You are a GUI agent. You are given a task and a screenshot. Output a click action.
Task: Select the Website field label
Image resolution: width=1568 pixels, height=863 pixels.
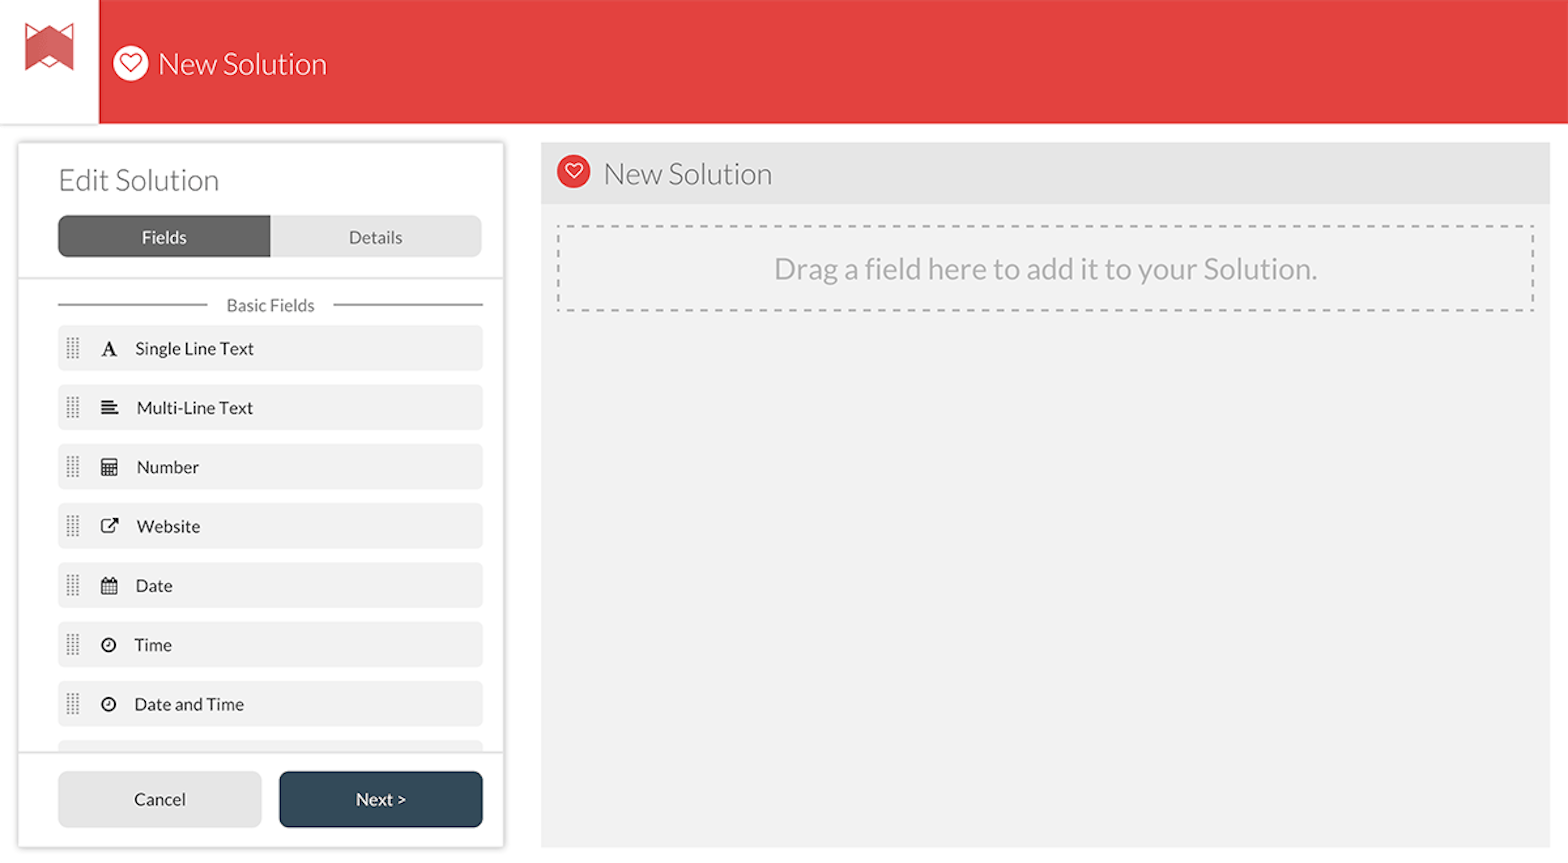coord(168,526)
